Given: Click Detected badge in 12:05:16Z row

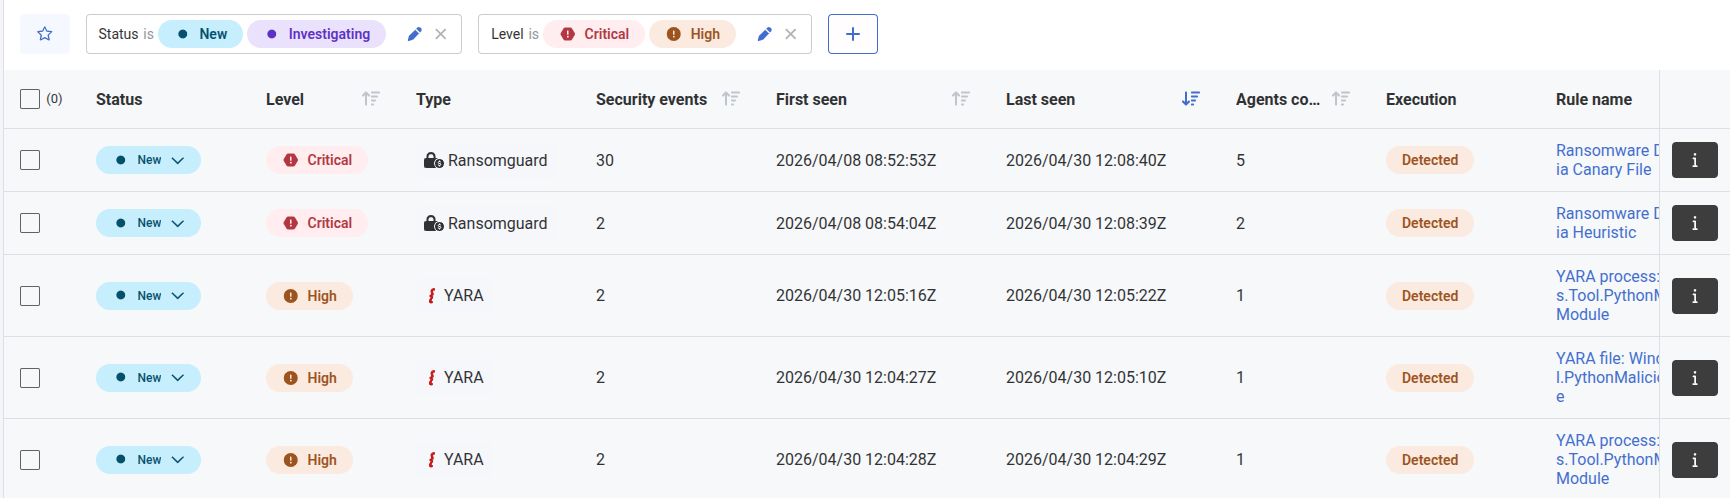Looking at the screenshot, I should tap(1430, 296).
